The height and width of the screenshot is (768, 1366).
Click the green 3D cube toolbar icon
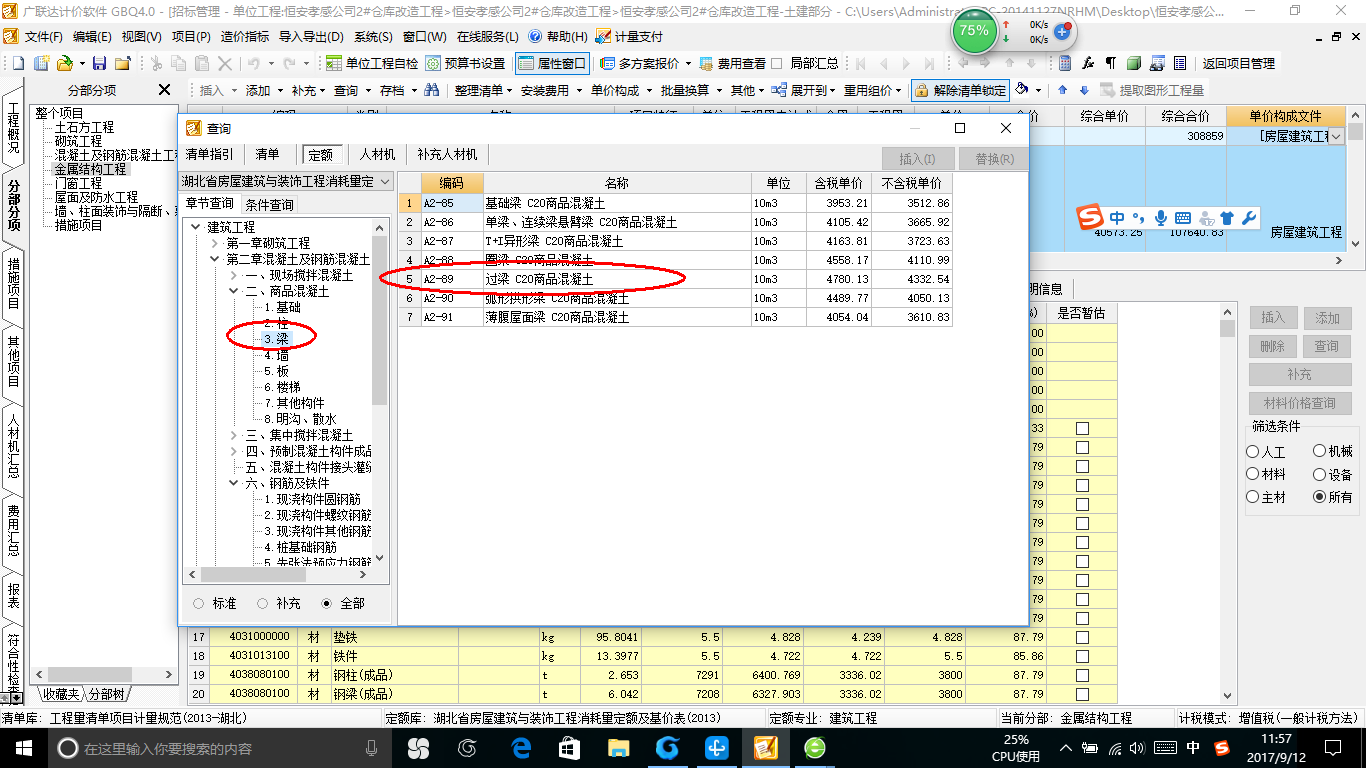point(1134,63)
